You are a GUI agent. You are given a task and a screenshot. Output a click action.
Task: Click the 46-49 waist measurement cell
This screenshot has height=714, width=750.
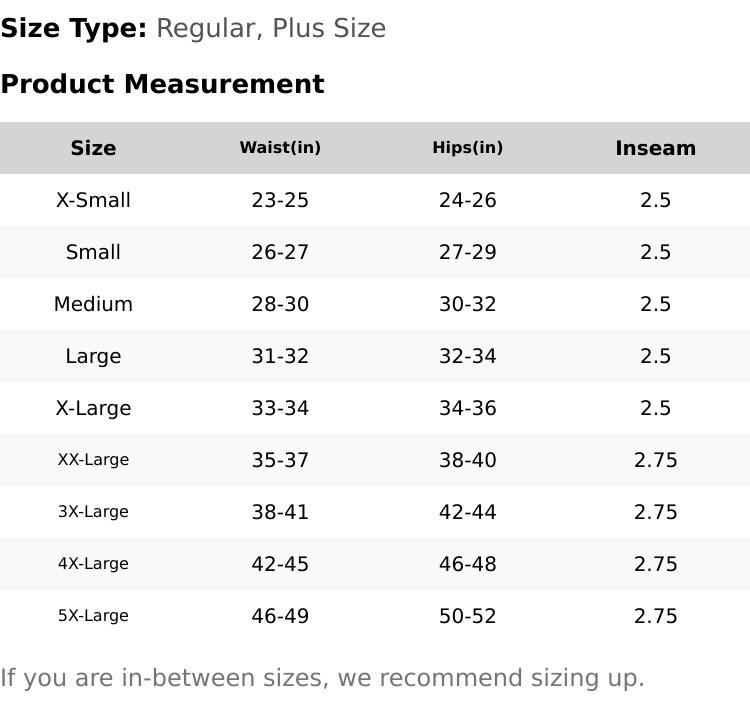pos(280,616)
